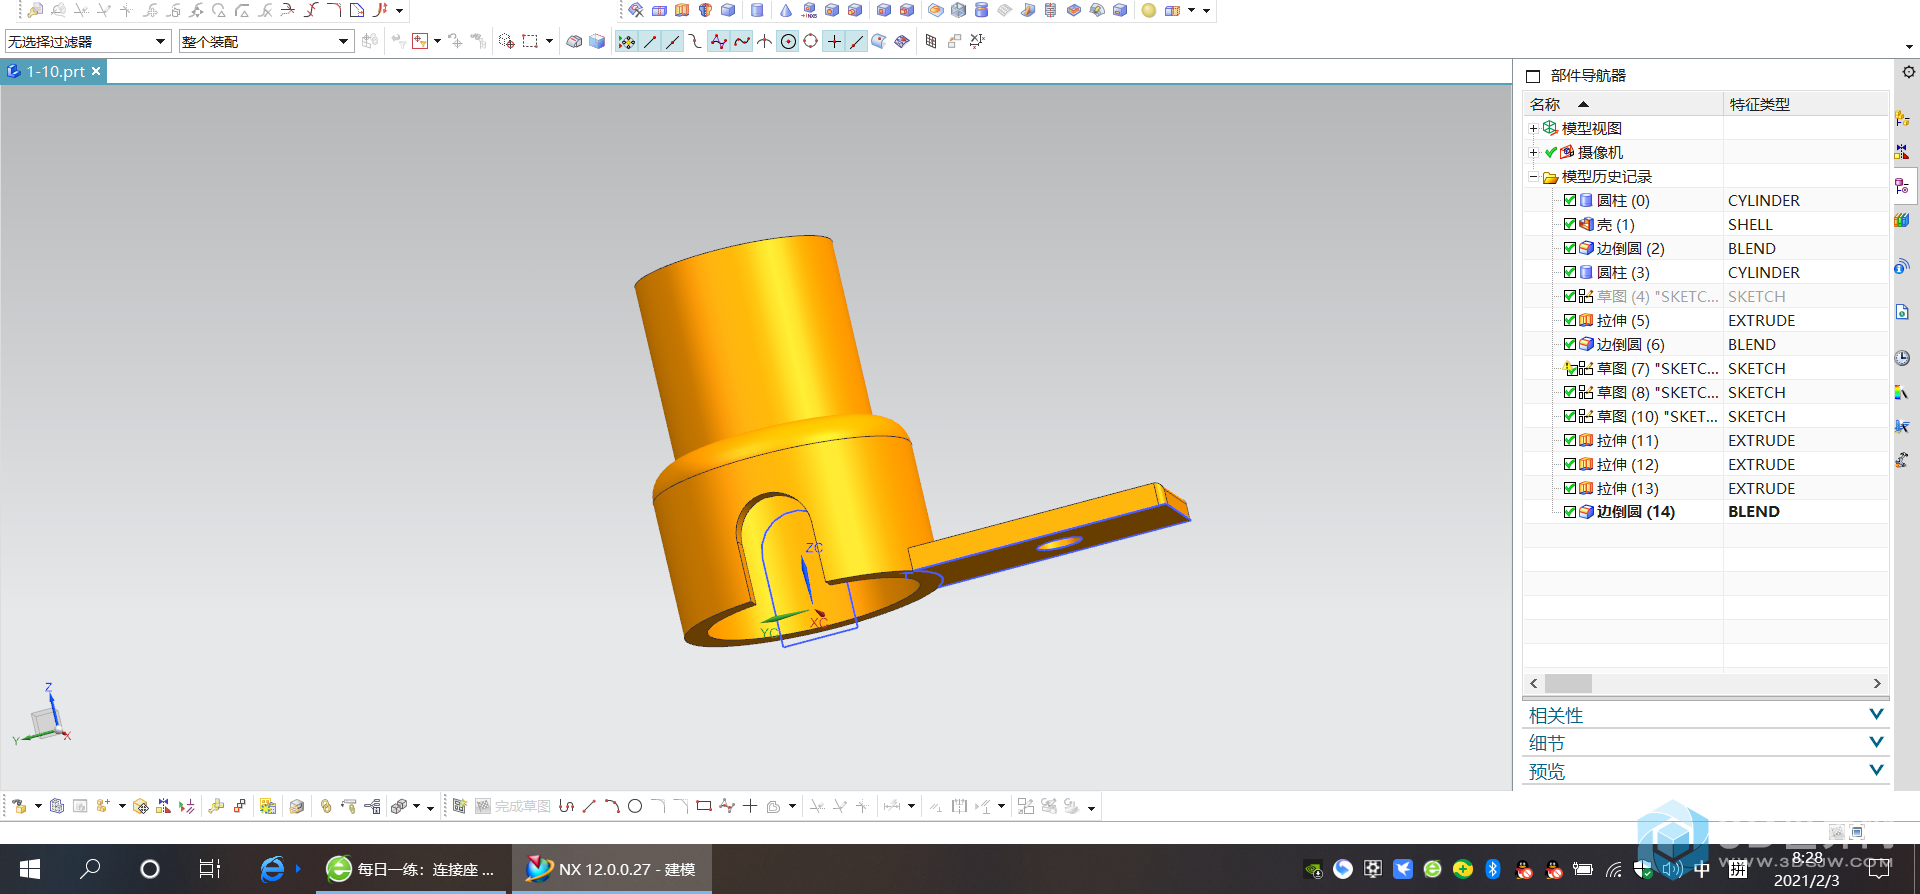Uncheck the 边倒圆 (14) feature checkbox
Screen dimensions: 1920x894
pyautogui.click(x=1570, y=512)
